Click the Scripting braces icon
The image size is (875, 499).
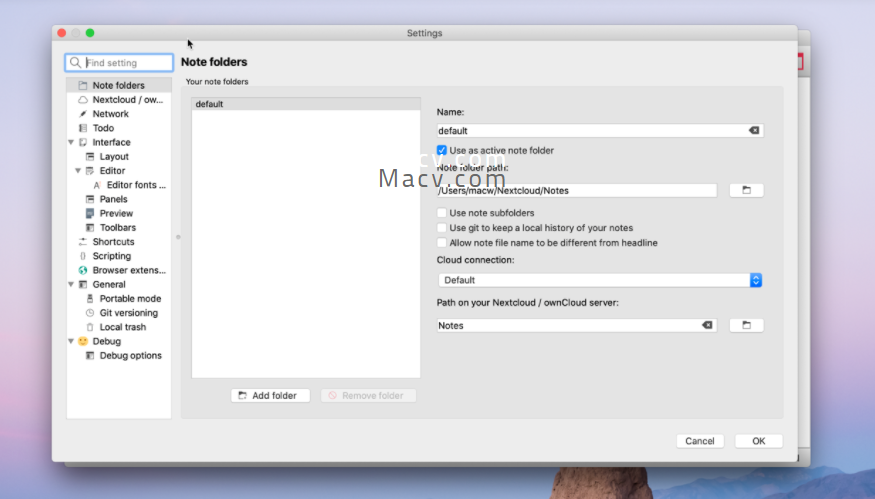coord(83,256)
